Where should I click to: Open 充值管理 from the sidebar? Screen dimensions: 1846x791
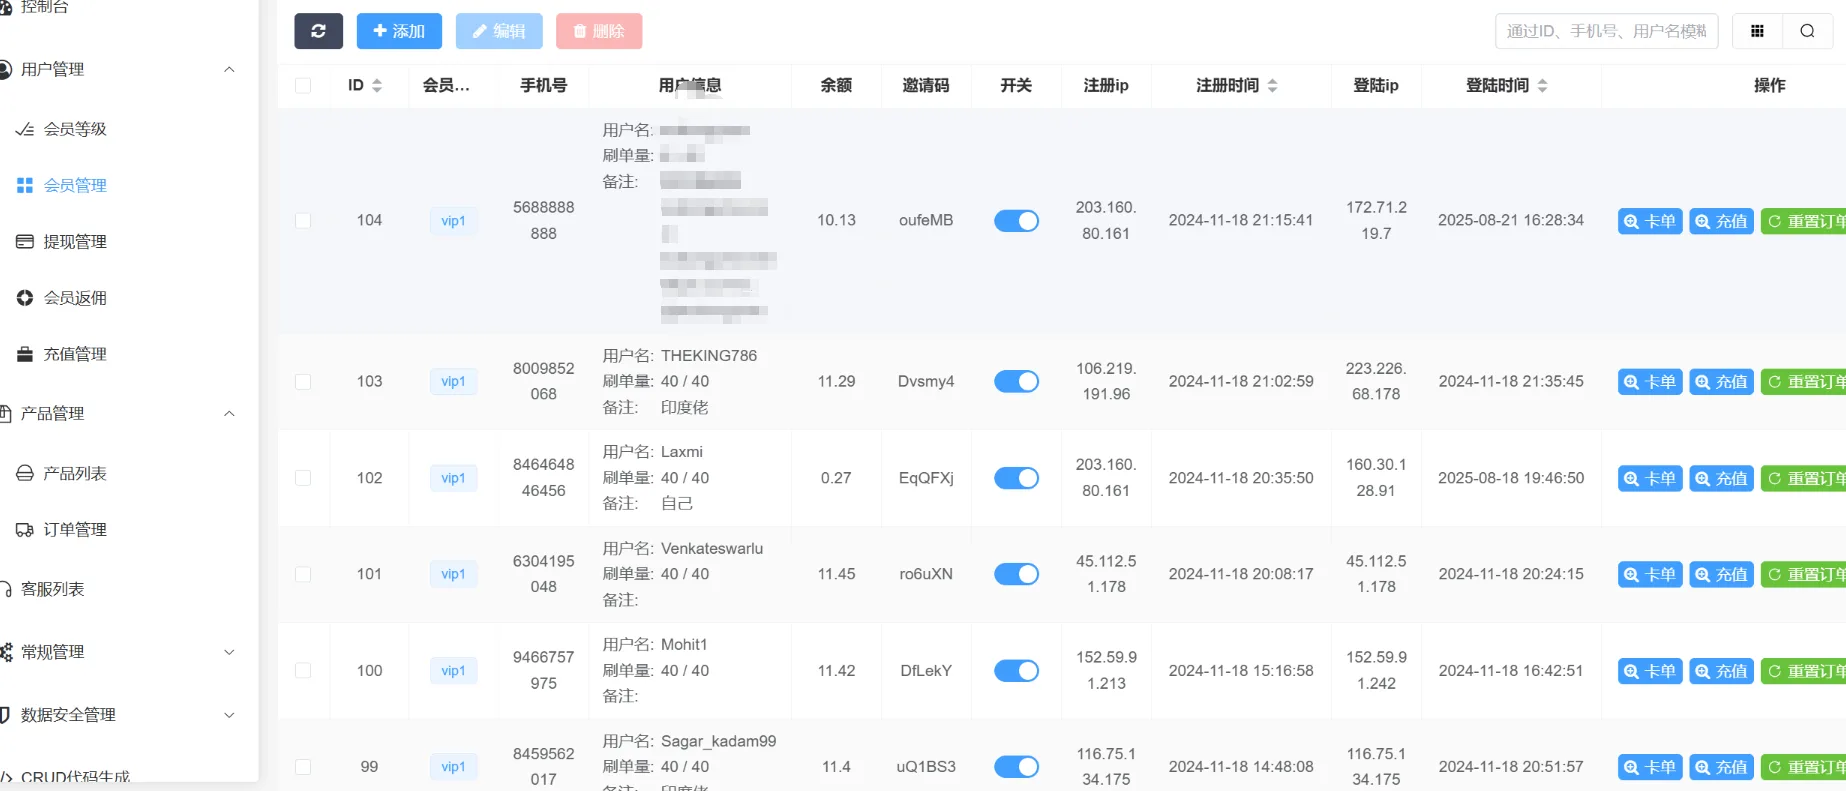pyautogui.click(x=75, y=354)
